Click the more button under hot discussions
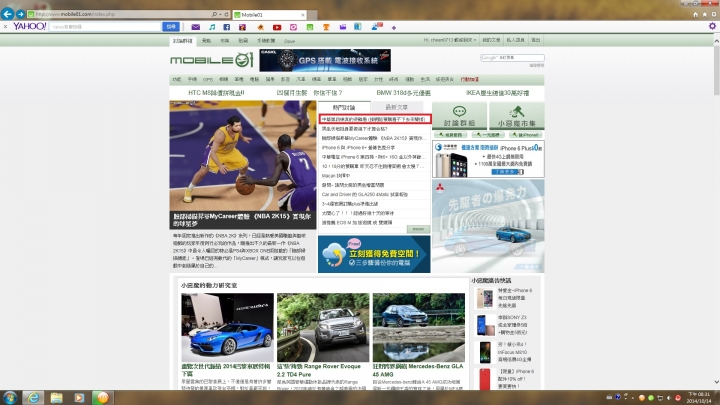720x405 pixels. (418, 229)
